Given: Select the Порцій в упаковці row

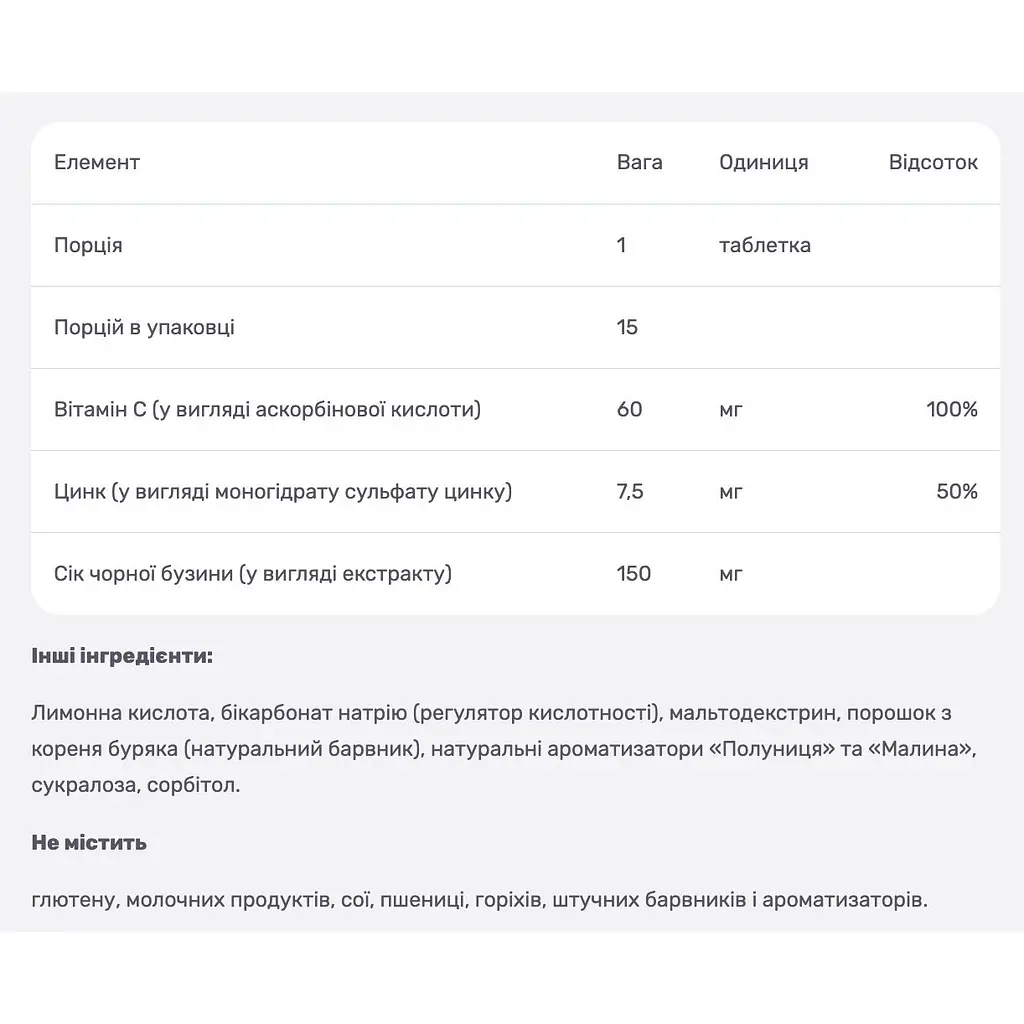Looking at the screenshot, I should pos(515,327).
